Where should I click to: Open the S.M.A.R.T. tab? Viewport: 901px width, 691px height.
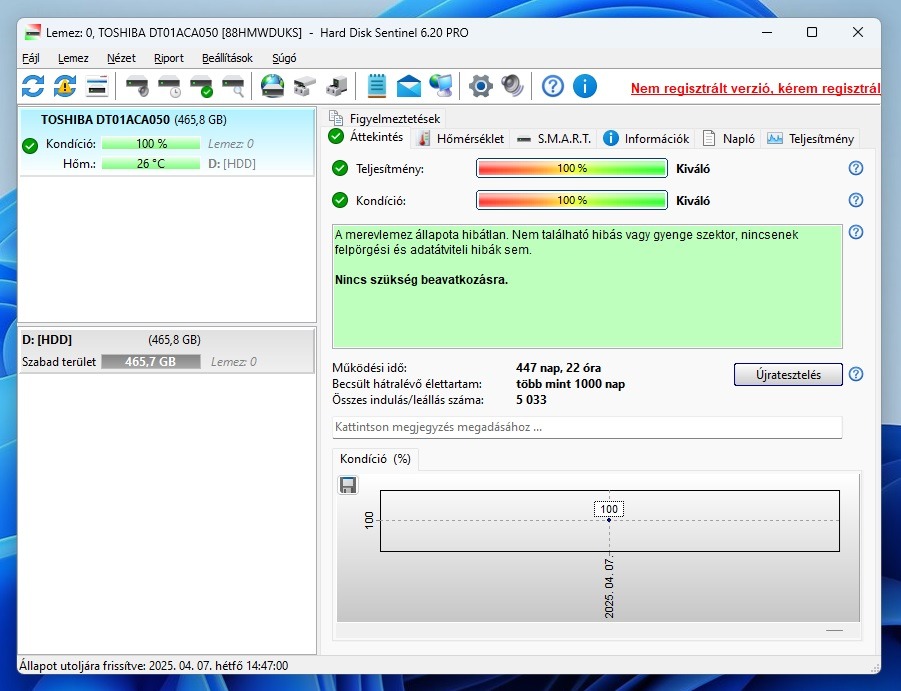[x=554, y=138]
